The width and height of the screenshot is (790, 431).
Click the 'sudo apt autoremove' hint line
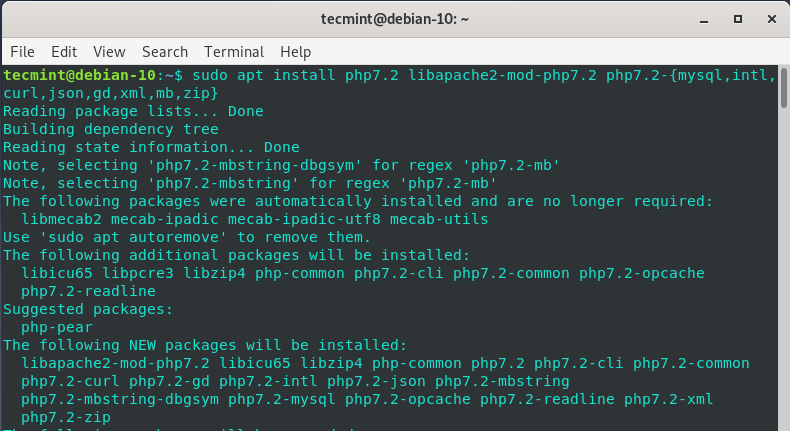[187, 237]
